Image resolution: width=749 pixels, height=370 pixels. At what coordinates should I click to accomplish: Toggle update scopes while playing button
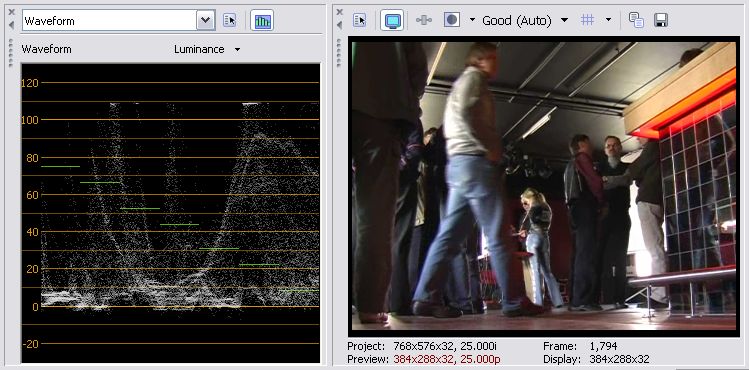click(x=262, y=21)
